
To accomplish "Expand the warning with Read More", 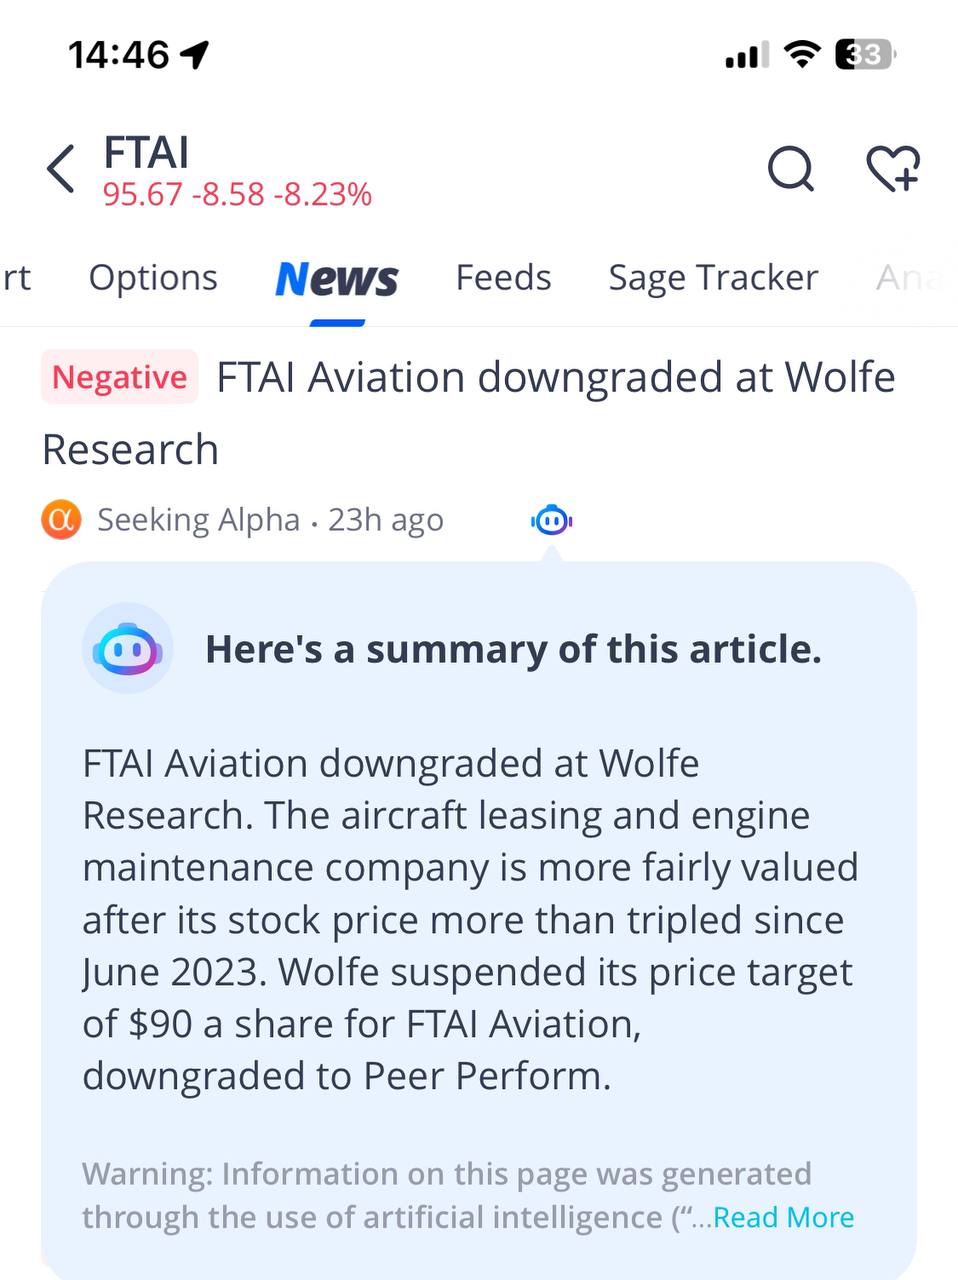I will pos(783,1217).
